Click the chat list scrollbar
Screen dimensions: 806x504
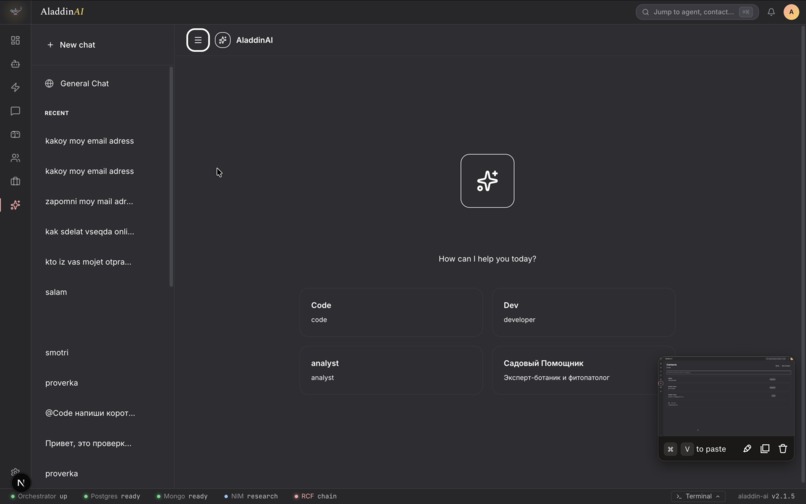(x=171, y=177)
